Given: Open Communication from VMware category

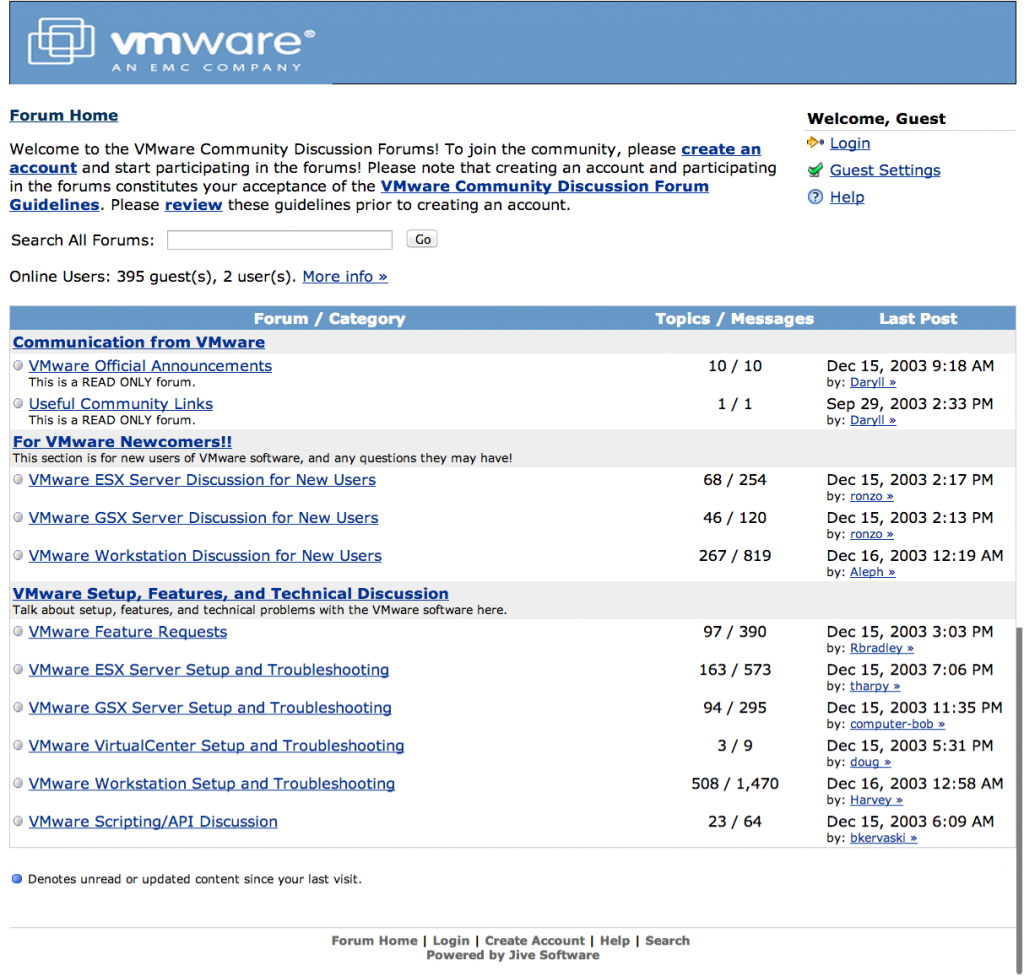Looking at the screenshot, I should click(138, 342).
